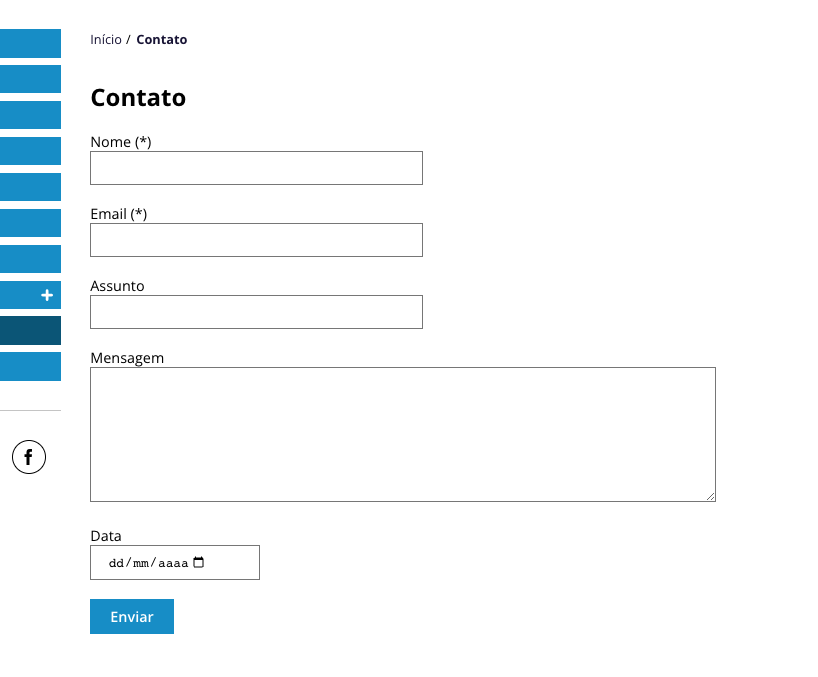Click the bottom sidebar menu item
The height and width of the screenshot is (677, 818).
30,366
